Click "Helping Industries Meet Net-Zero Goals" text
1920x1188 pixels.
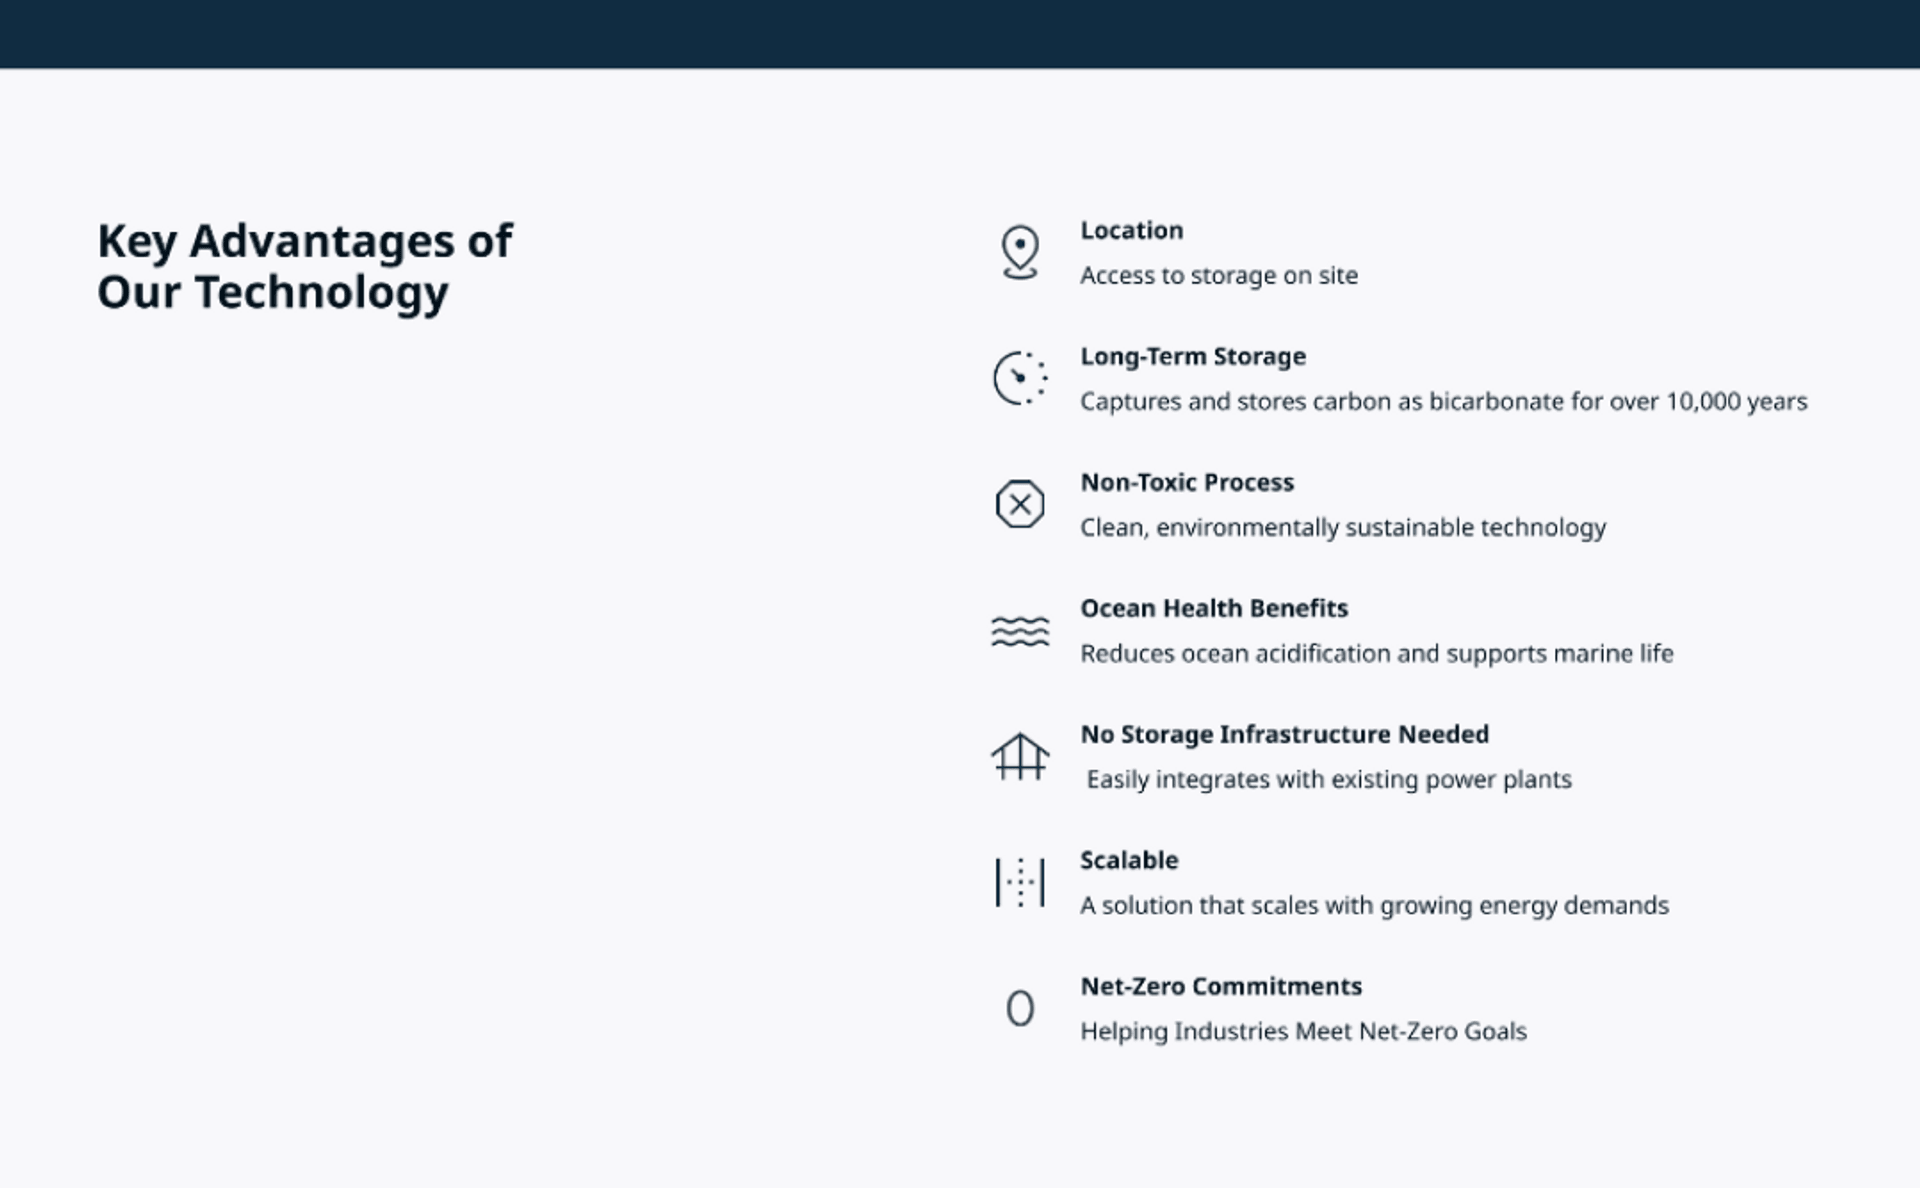tap(1303, 1031)
